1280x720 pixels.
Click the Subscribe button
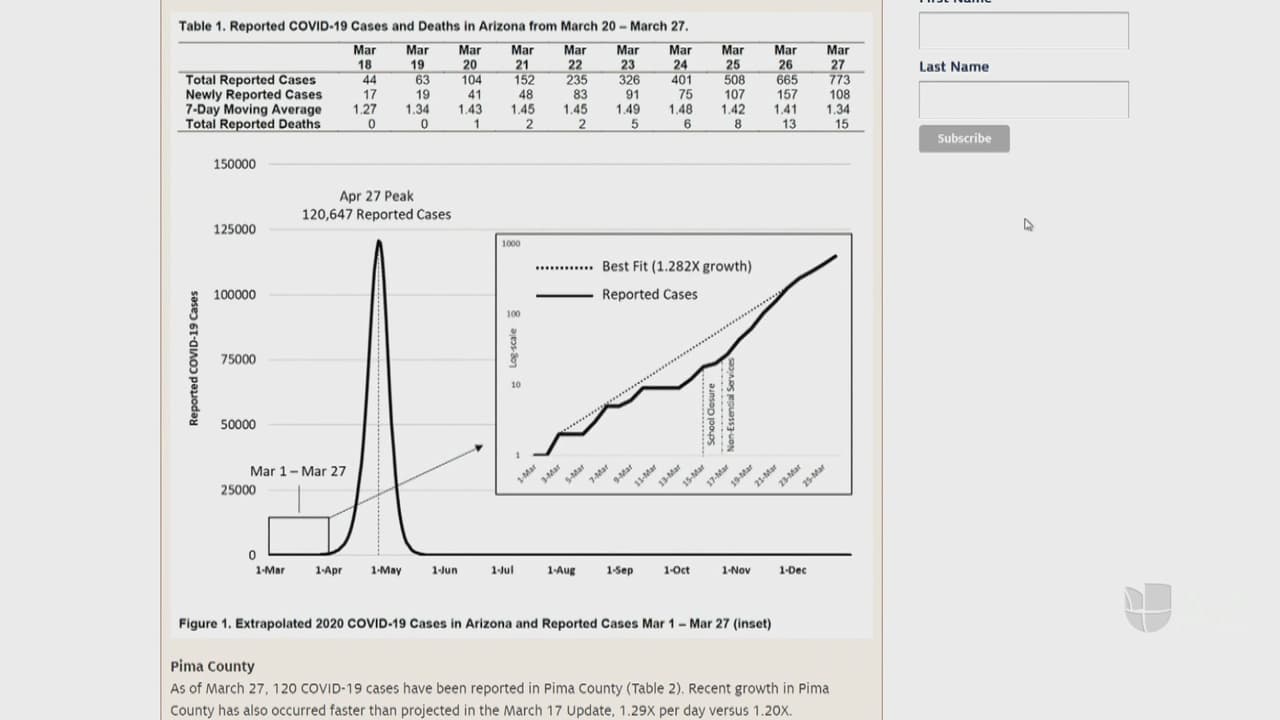[964, 138]
